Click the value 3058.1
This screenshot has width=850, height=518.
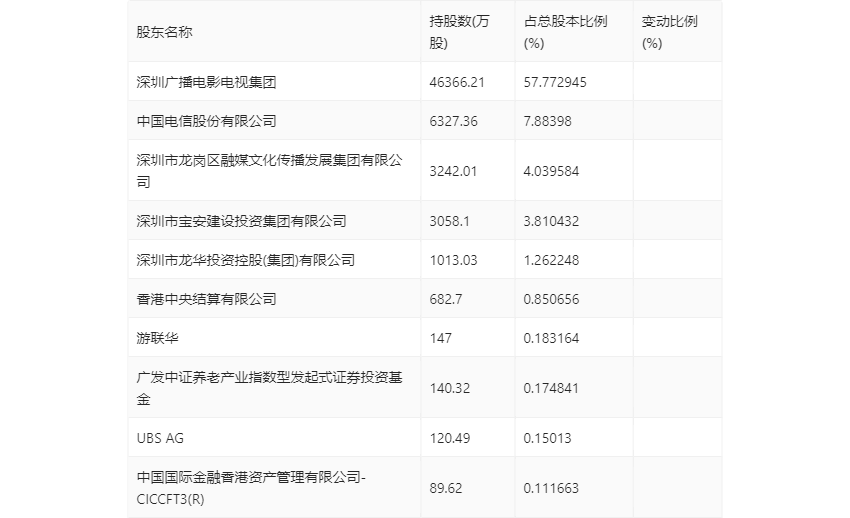(449, 221)
